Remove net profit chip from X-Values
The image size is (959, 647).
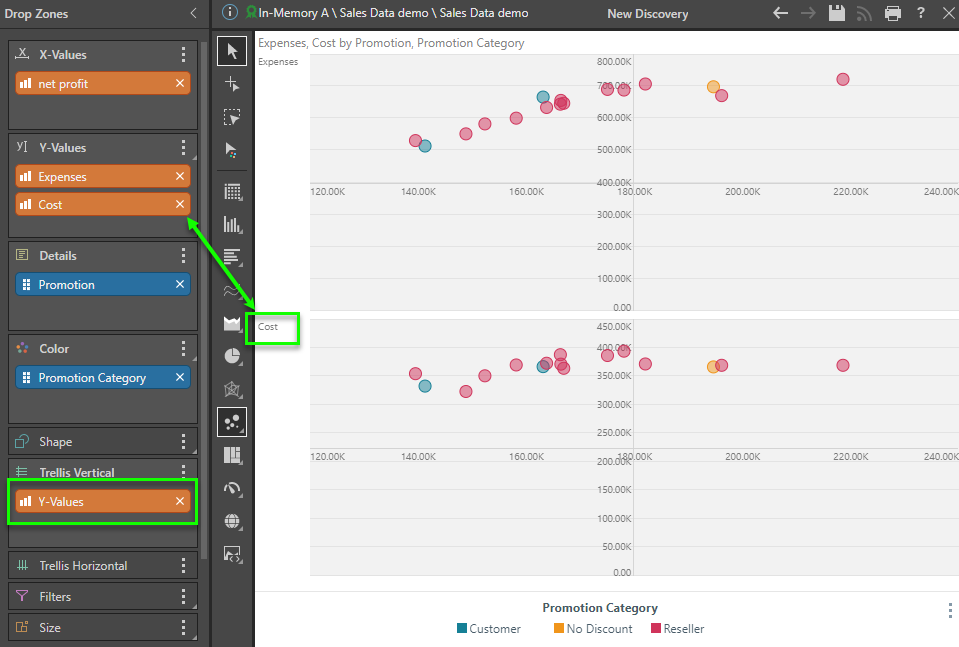[x=180, y=84]
